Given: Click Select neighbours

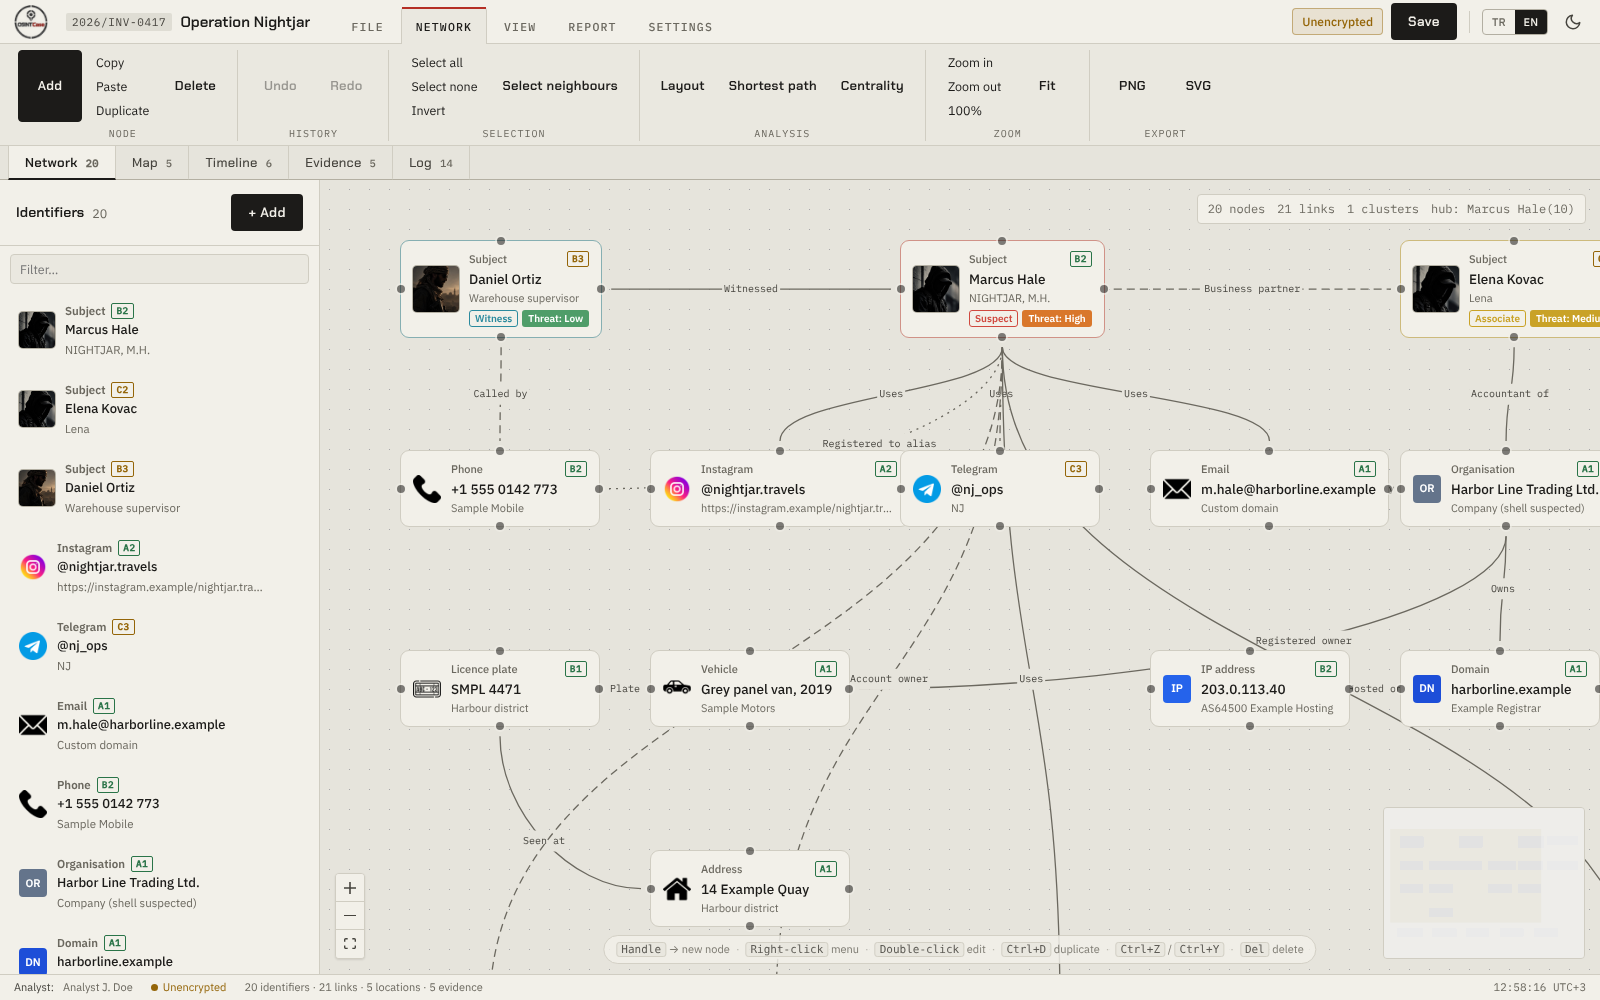Looking at the screenshot, I should (x=560, y=86).
